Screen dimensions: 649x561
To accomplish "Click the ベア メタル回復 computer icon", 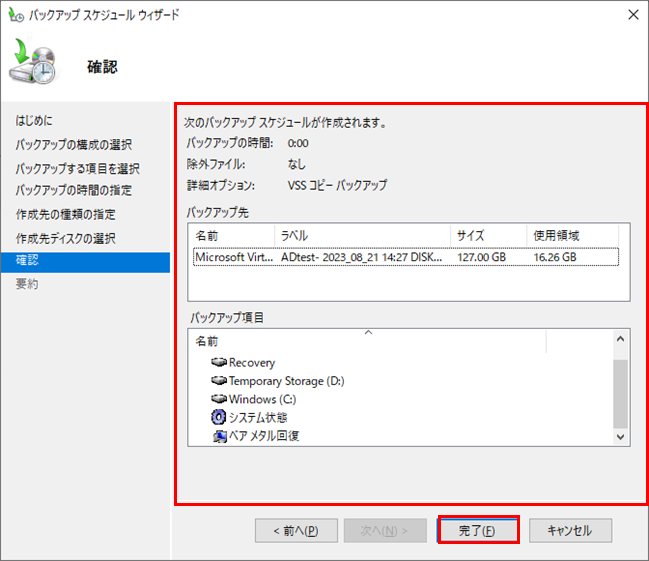I will click(220, 436).
